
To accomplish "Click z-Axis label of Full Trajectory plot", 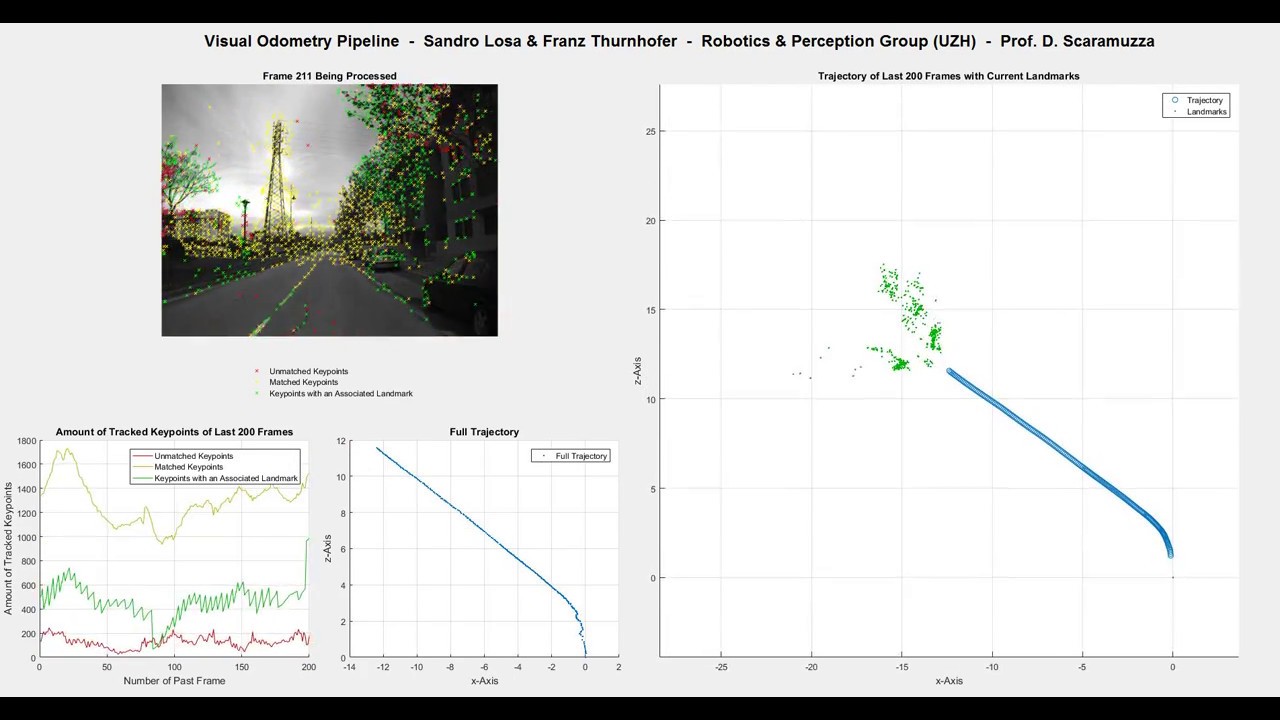I will pos(328,548).
